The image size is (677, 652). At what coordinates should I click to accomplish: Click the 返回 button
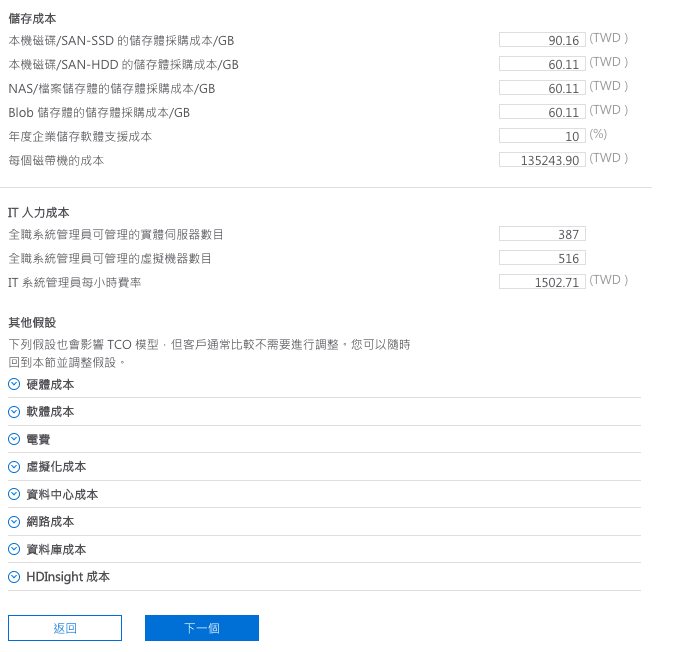click(x=65, y=628)
